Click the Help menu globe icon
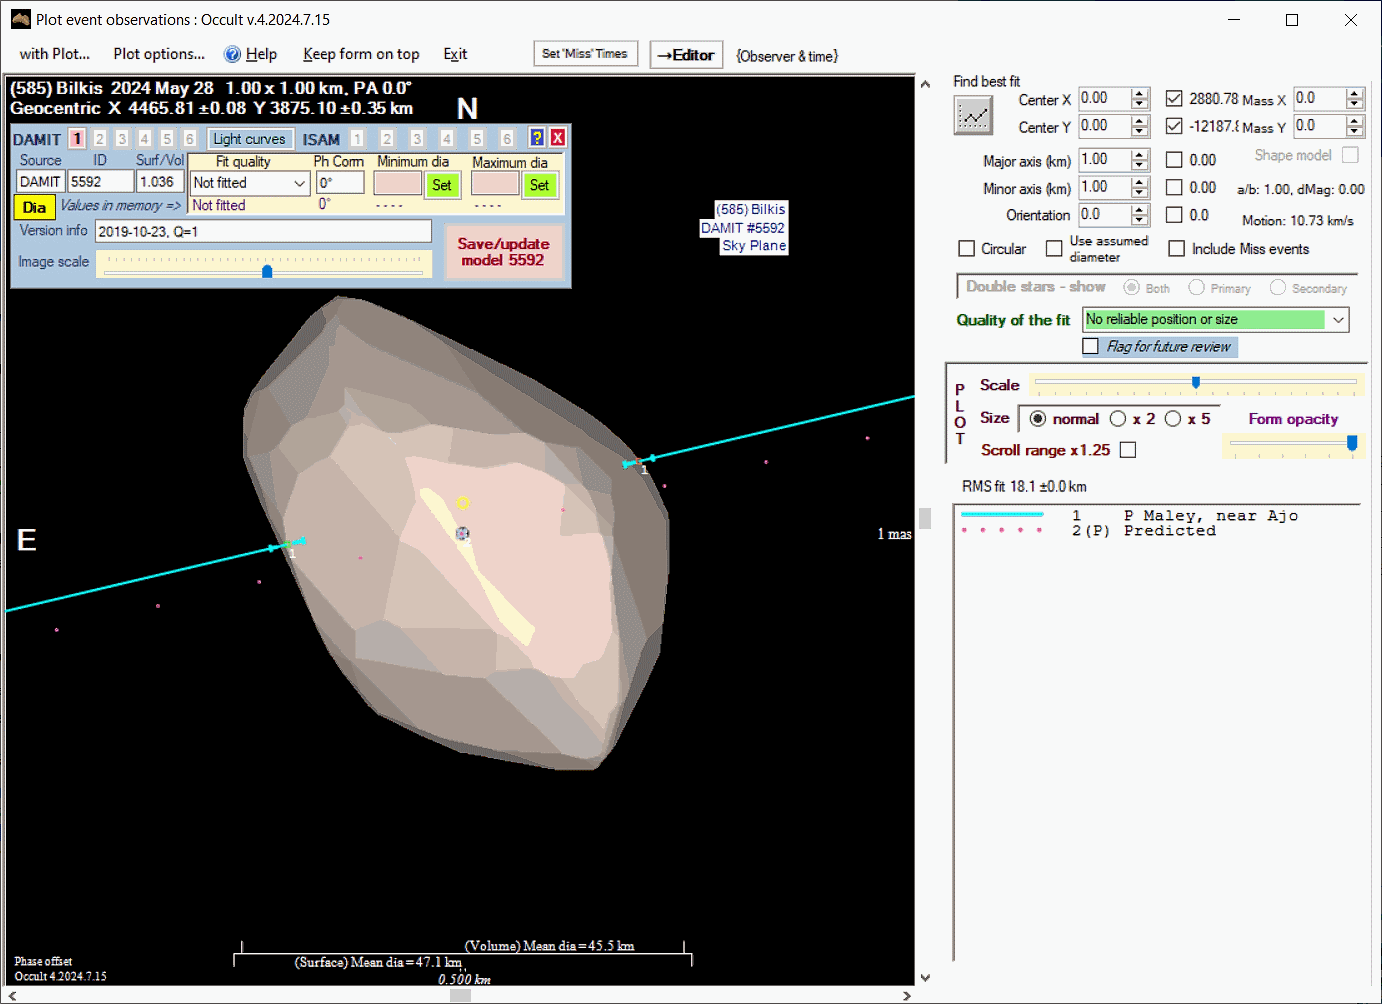Image resolution: width=1382 pixels, height=1004 pixels. (232, 55)
